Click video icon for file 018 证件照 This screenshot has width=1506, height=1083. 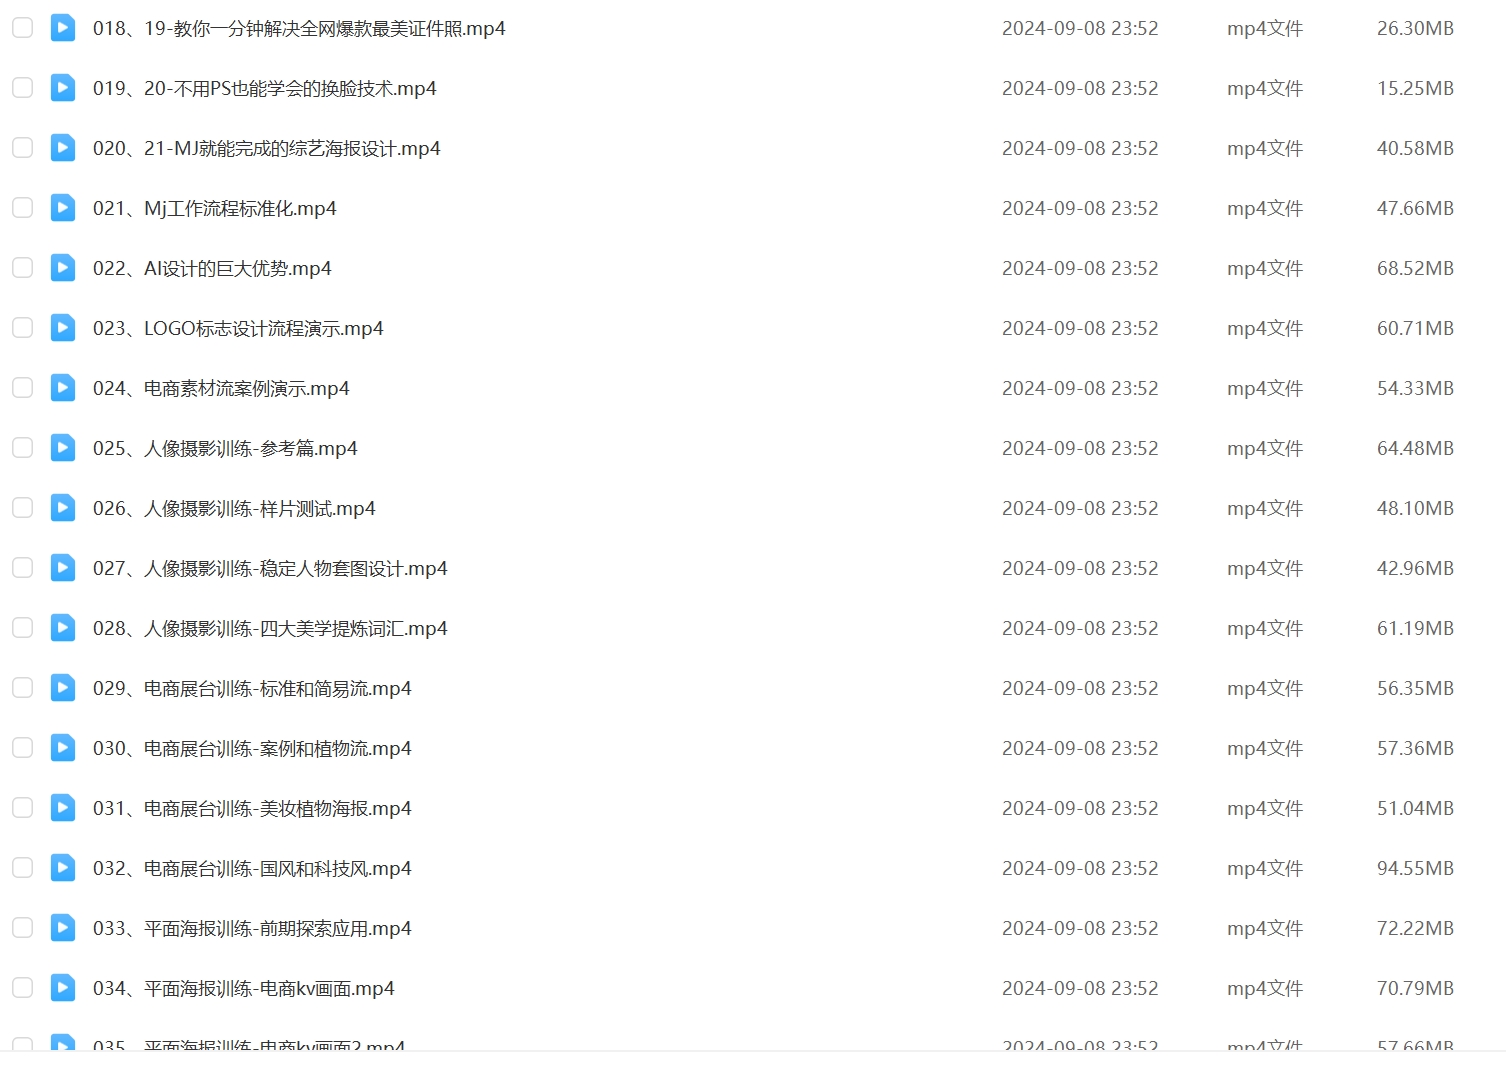(x=63, y=28)
